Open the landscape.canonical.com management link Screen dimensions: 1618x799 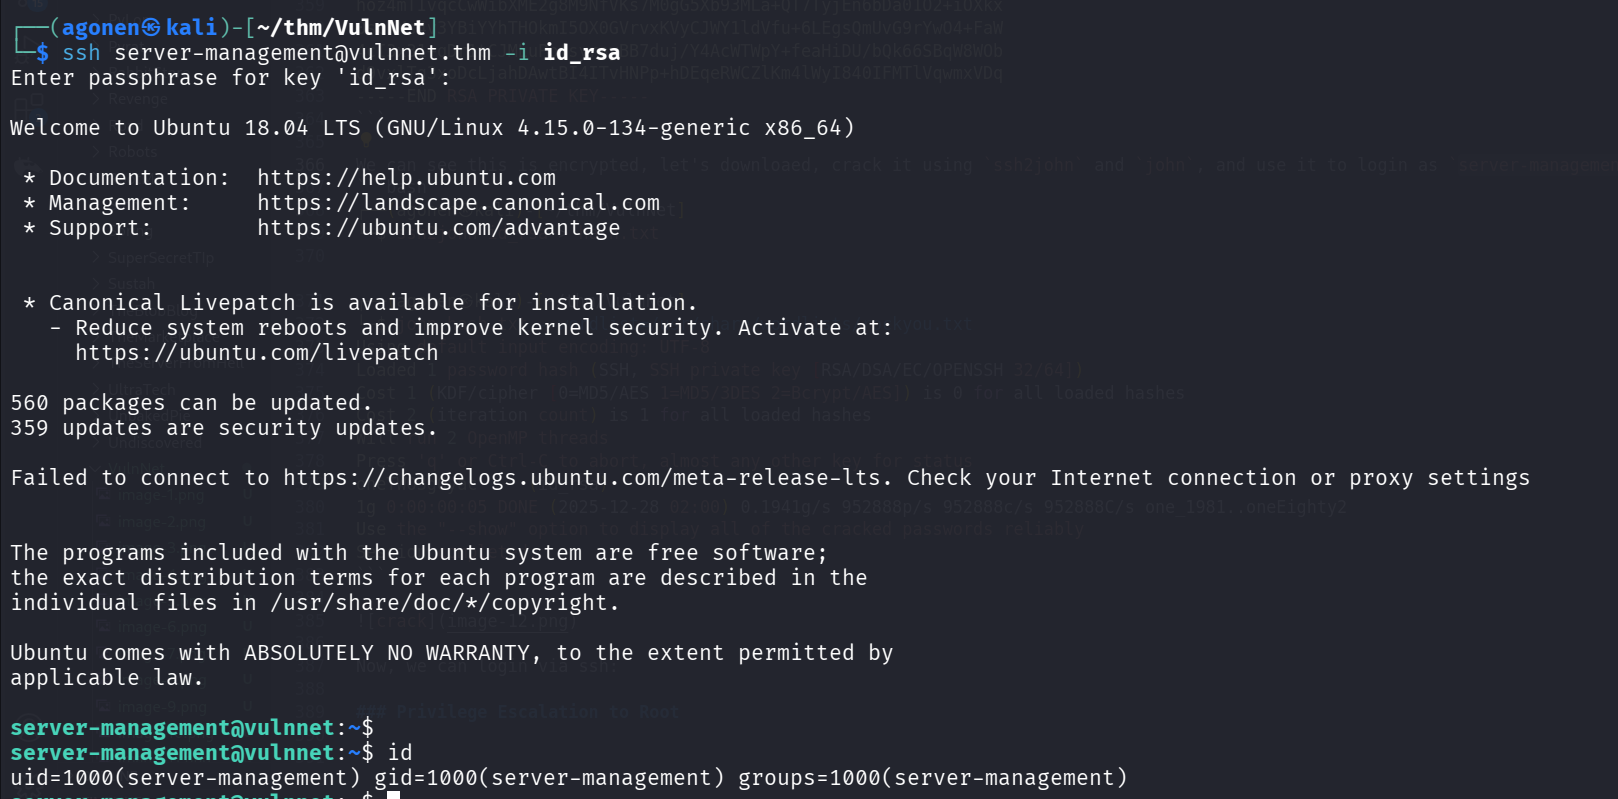tap(458, 203)
